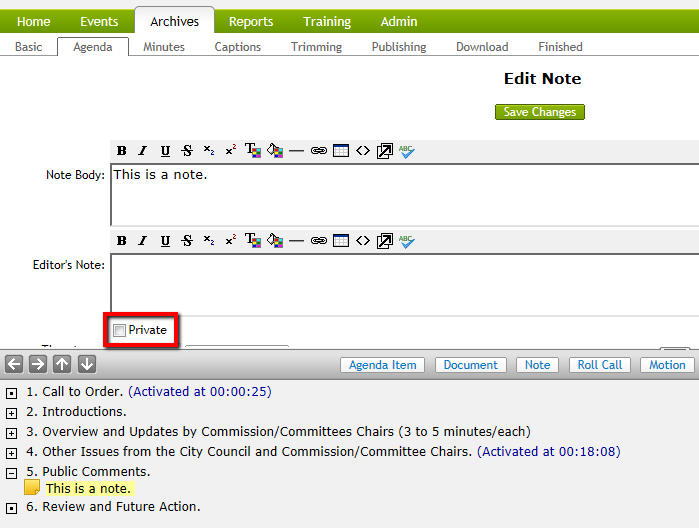Image resolution: width=699 pixels, height=528 pixels.
Task: Open text color tool in Editor's Note toolbar
Action: (x=253, y=240)
